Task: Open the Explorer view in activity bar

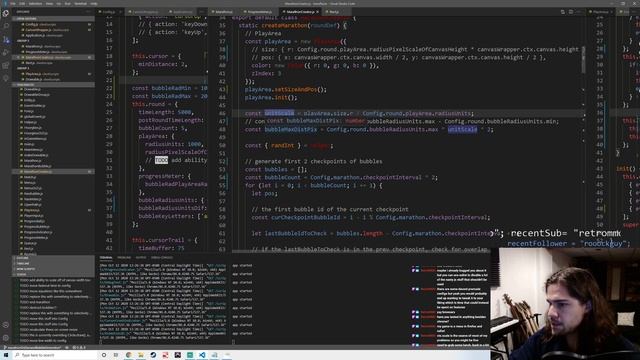Action: point(6,13)
